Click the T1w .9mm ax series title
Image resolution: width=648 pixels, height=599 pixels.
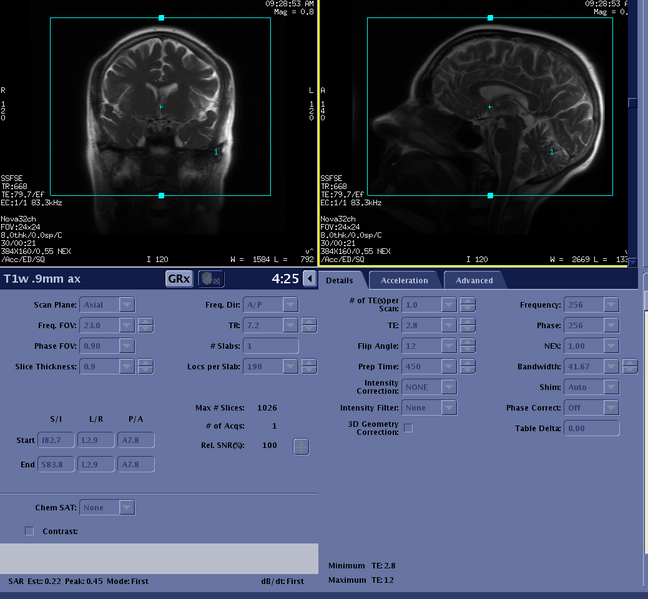coord(42,279)
